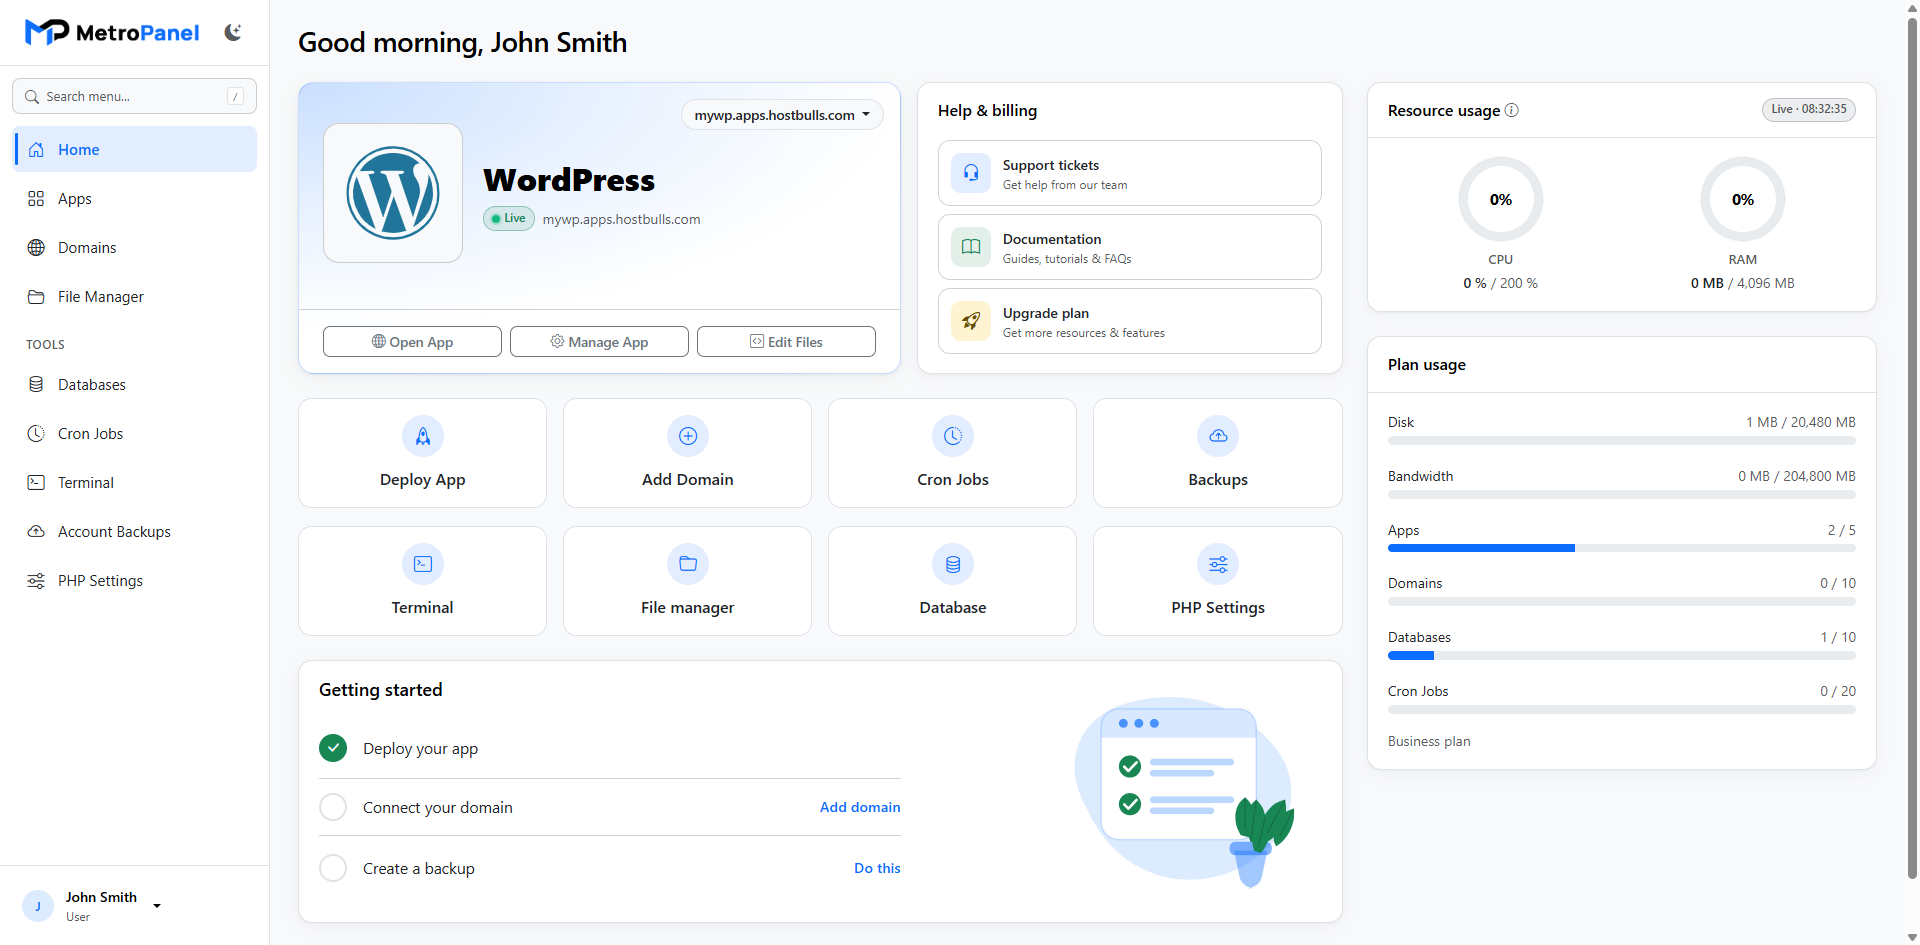The image size is (1920, 945).
Task: Toggle the Connect your domain circle
Action: click(333, 807)
